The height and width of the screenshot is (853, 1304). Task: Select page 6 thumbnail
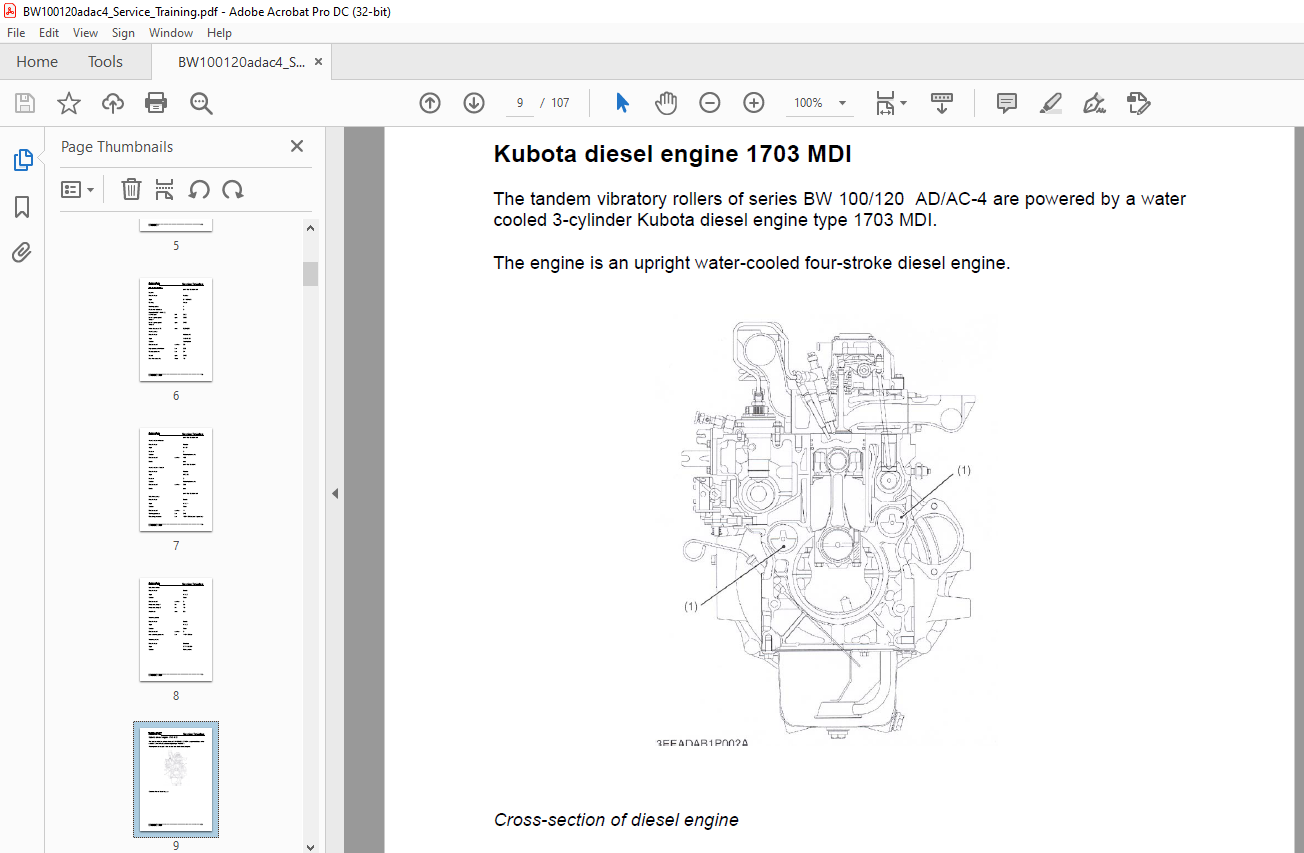point(176,329)
